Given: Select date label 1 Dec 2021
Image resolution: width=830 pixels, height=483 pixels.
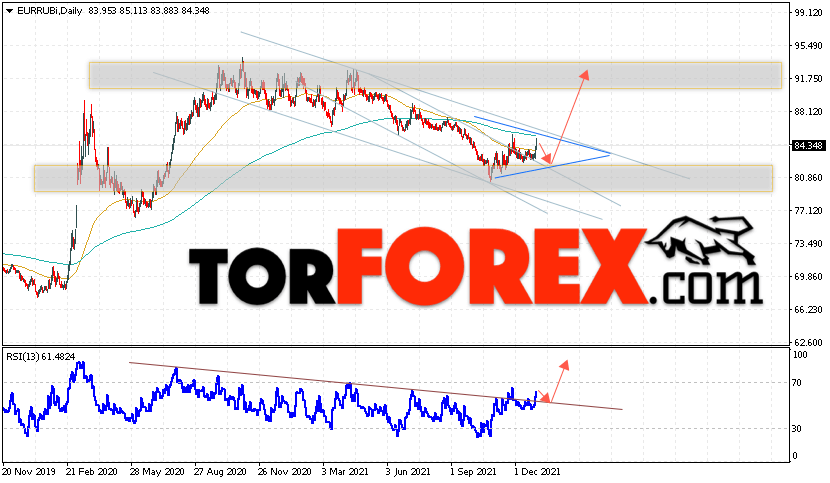Looking at the screenshot, I should click(x=539, y=471).
